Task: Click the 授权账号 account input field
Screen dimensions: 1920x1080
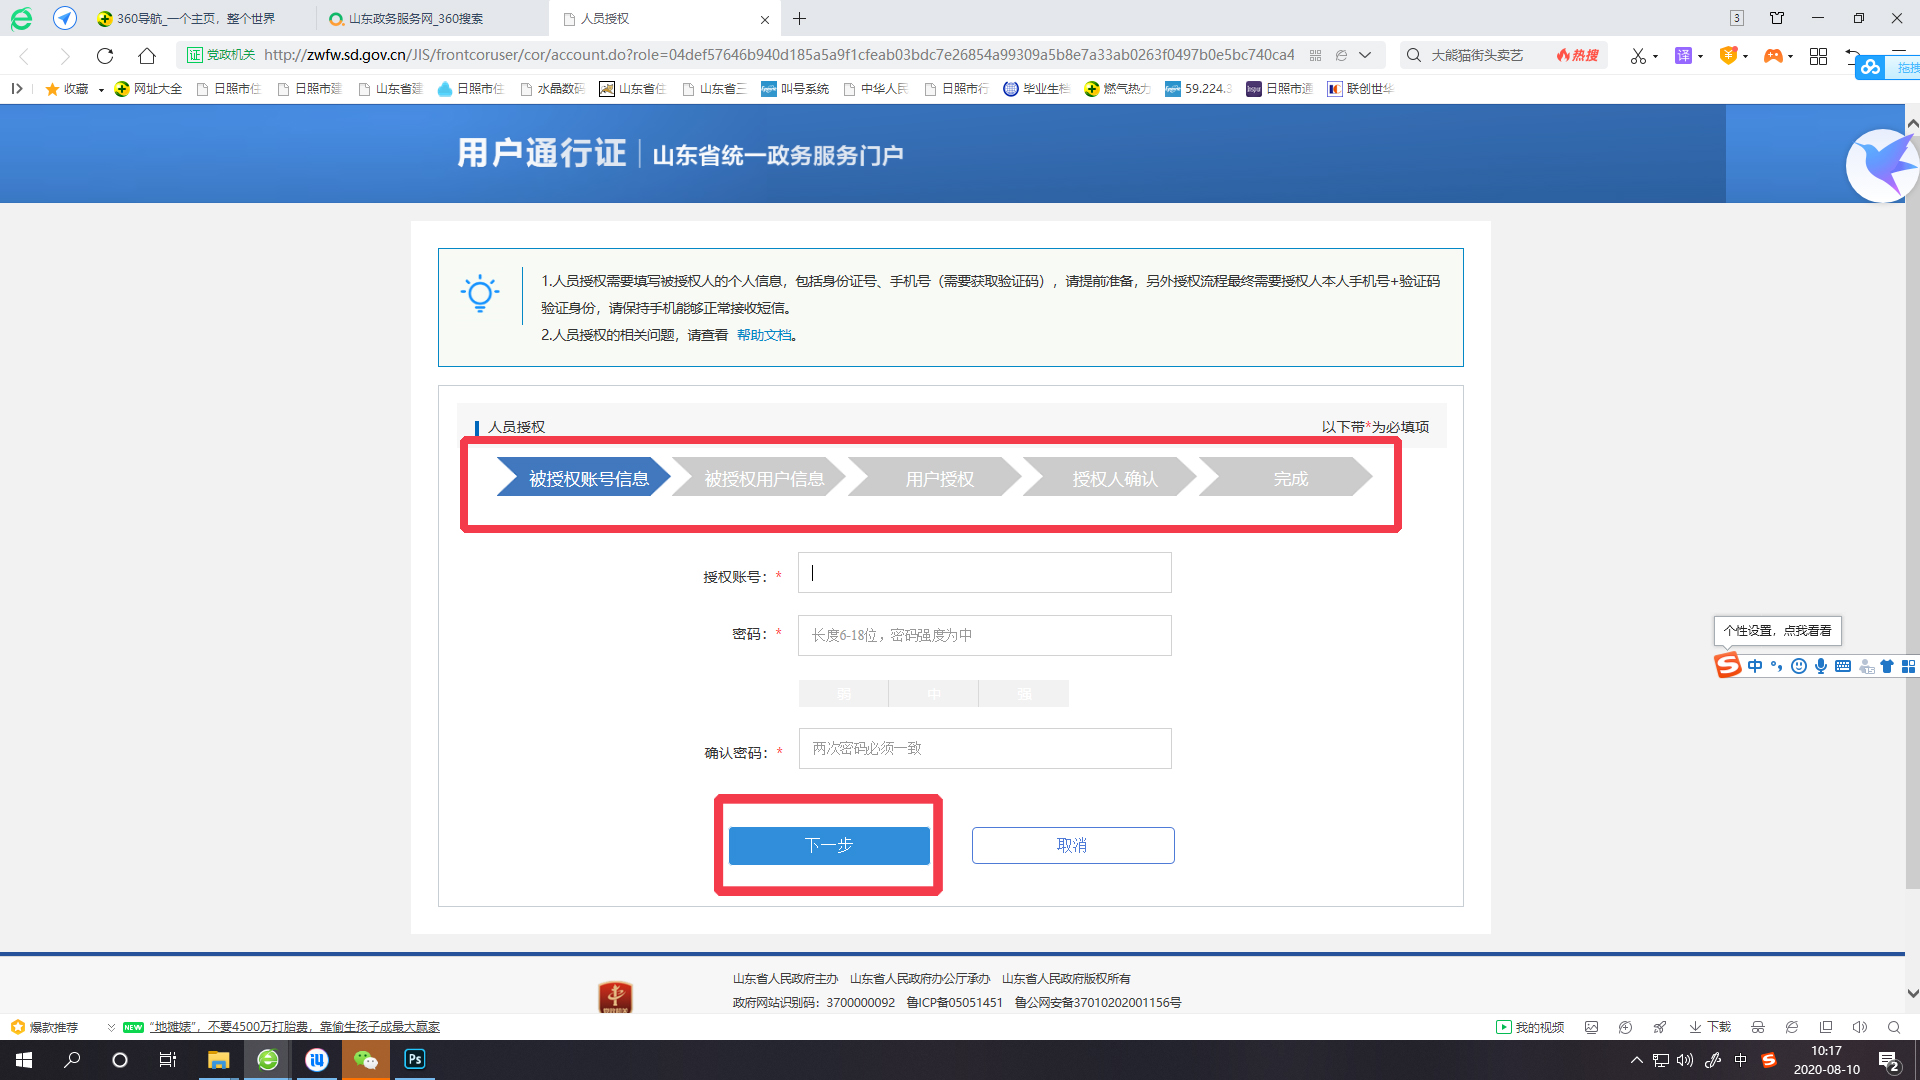Action: (x=983, y=572)
